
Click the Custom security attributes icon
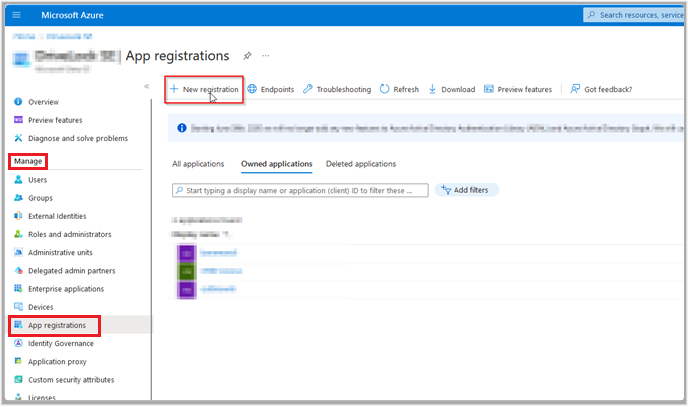click(18, 379)
